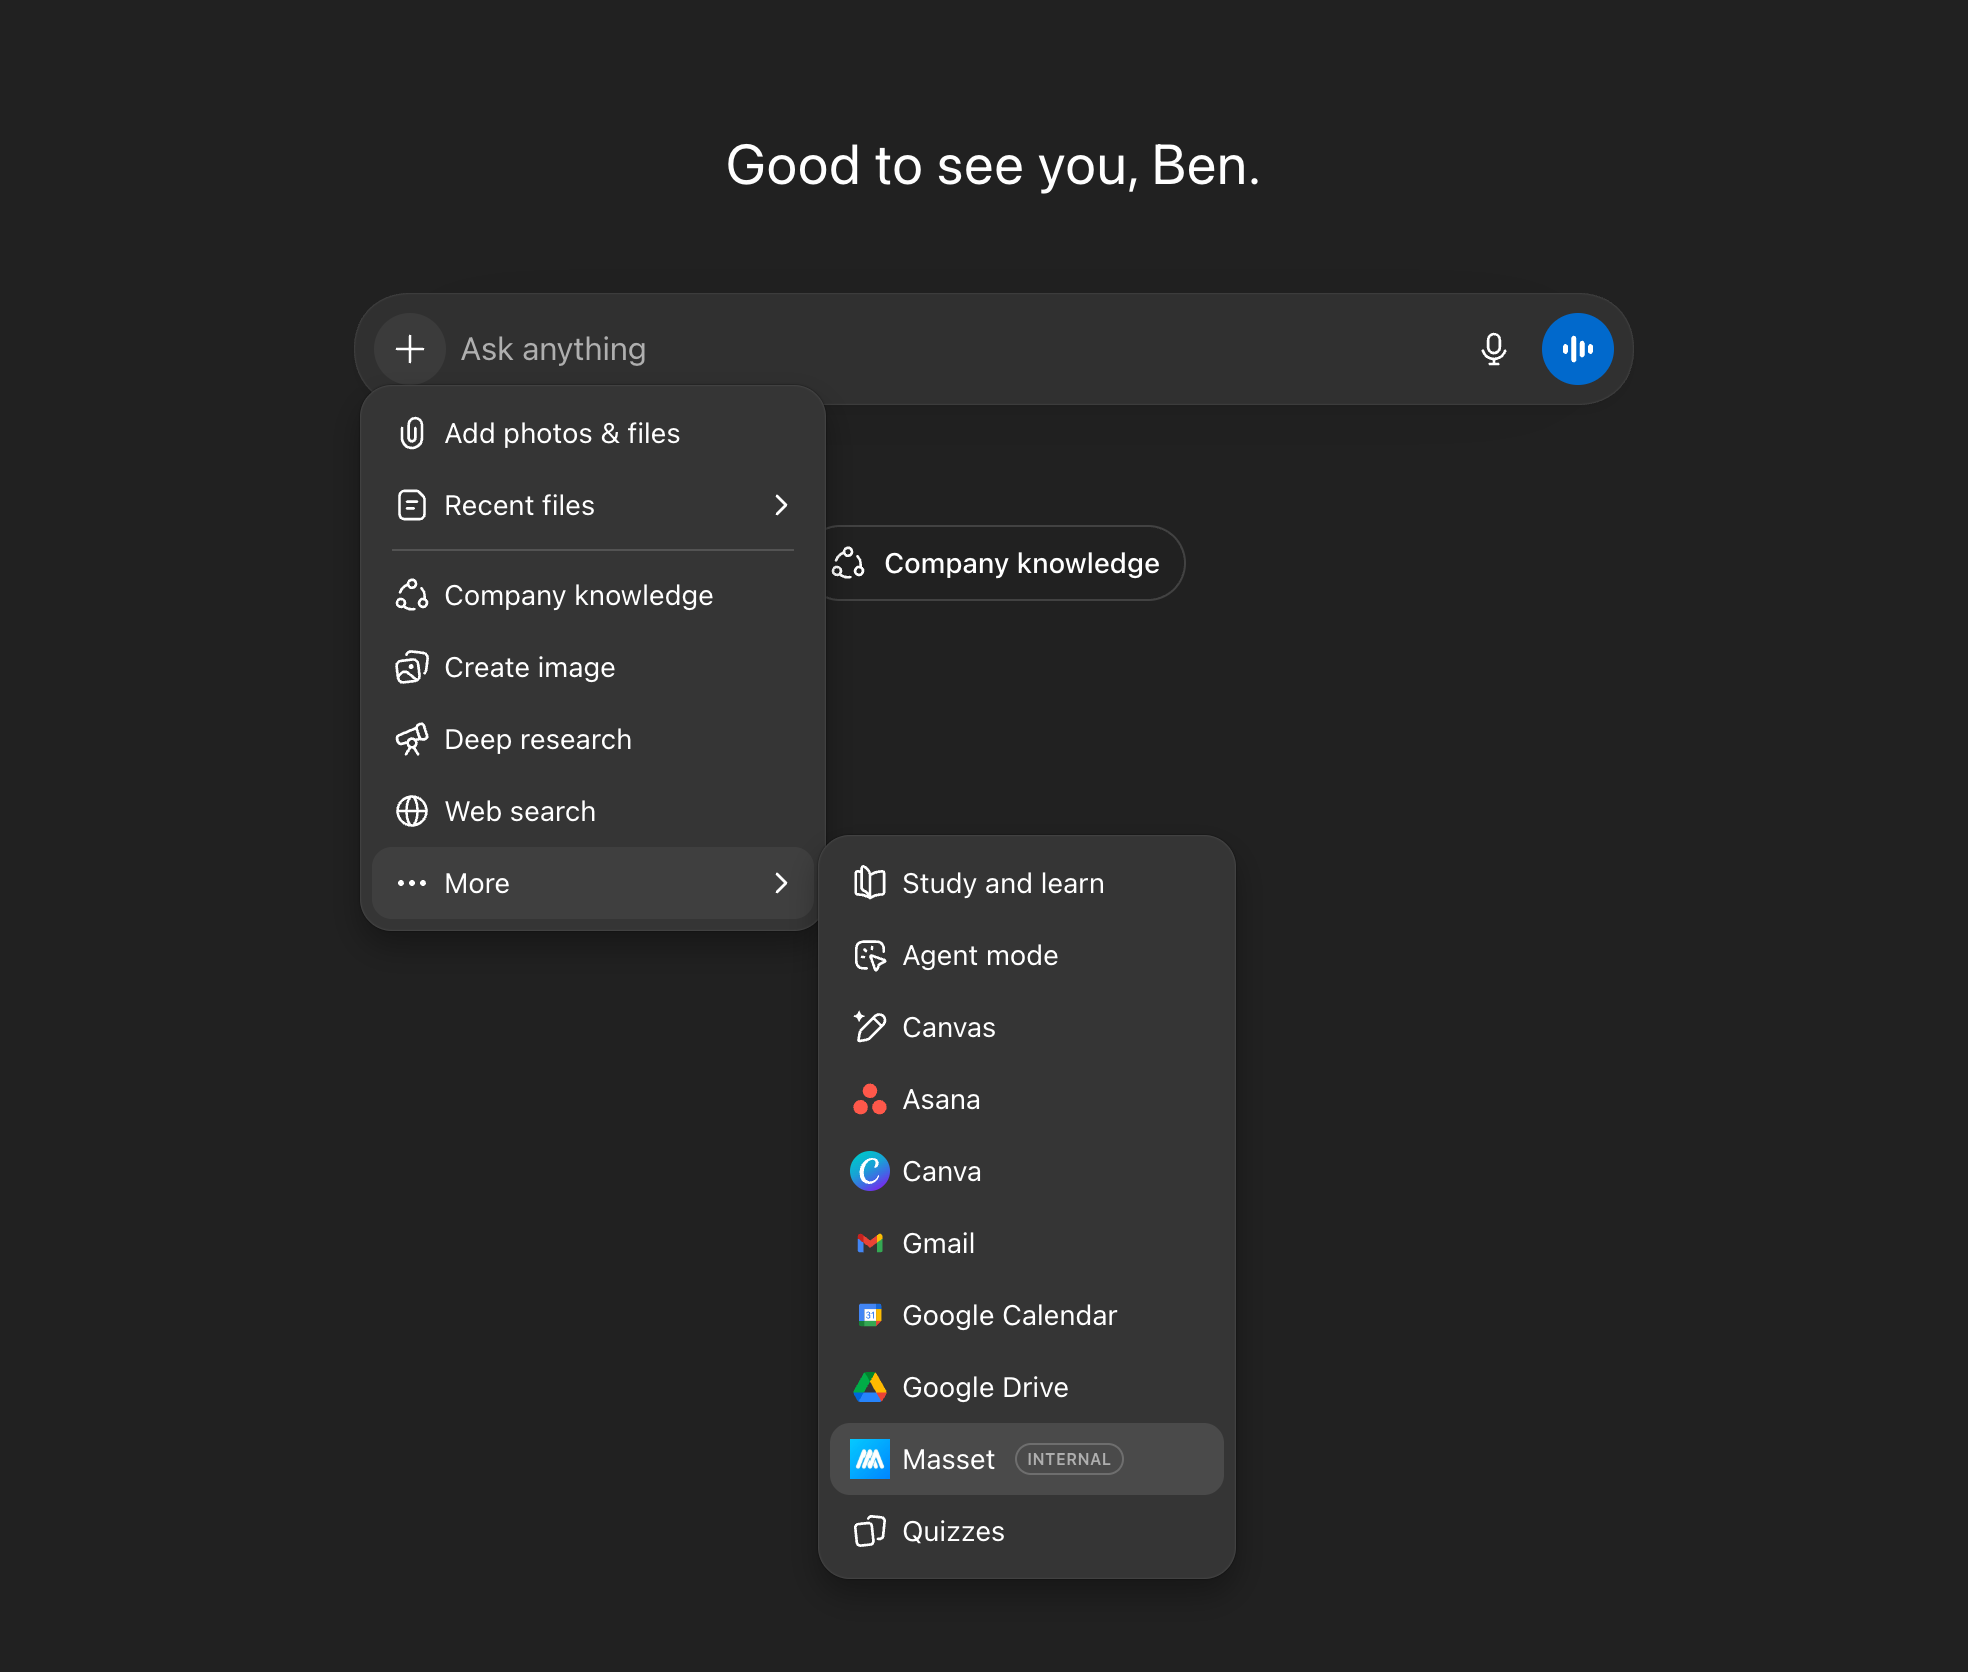Click the Company knowledge pill button
The height and width of the screenshot is (1672, 1968).
click(1002, 563)
